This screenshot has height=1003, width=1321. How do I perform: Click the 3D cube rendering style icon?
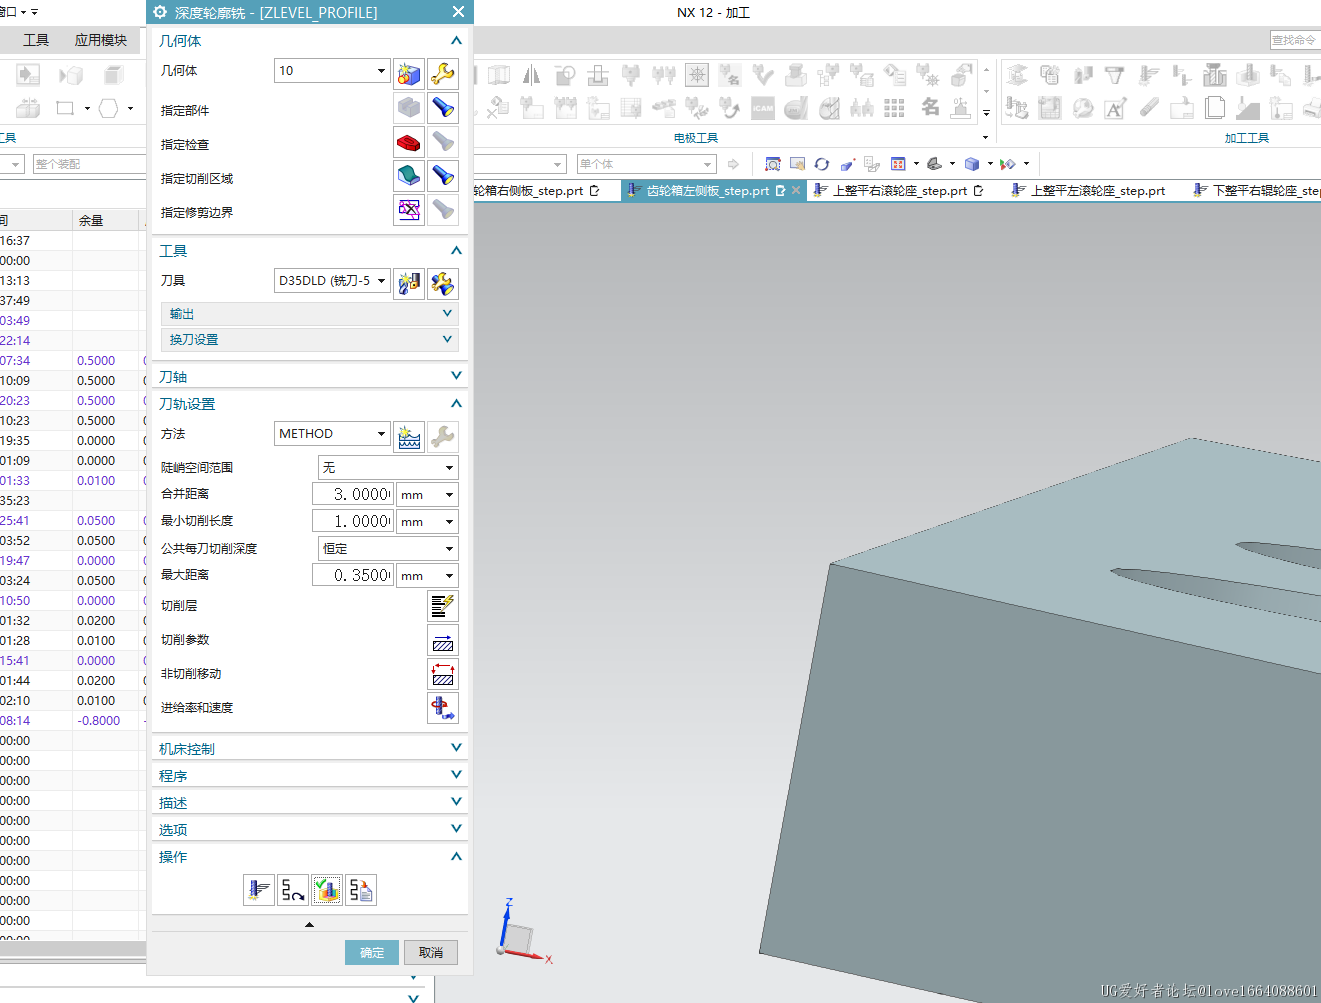[x=972, y=164]
